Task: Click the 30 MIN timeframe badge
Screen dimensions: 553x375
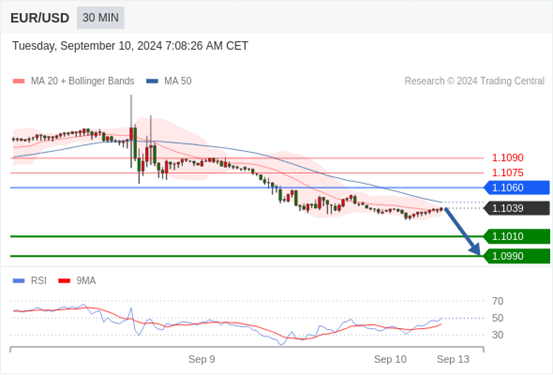Action: coord(101,18)
